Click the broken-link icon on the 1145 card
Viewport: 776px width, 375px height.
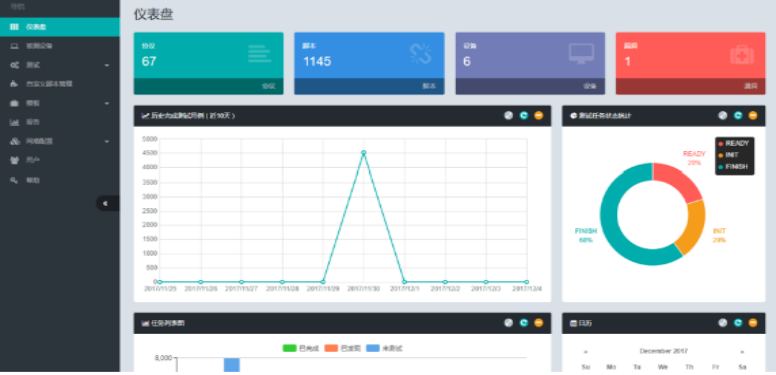[x=420, y=53]
